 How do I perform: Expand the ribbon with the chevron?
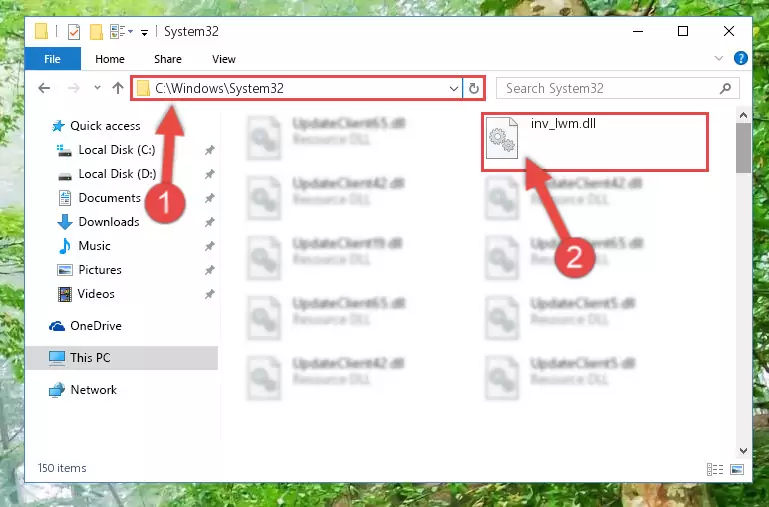point(718,58)
